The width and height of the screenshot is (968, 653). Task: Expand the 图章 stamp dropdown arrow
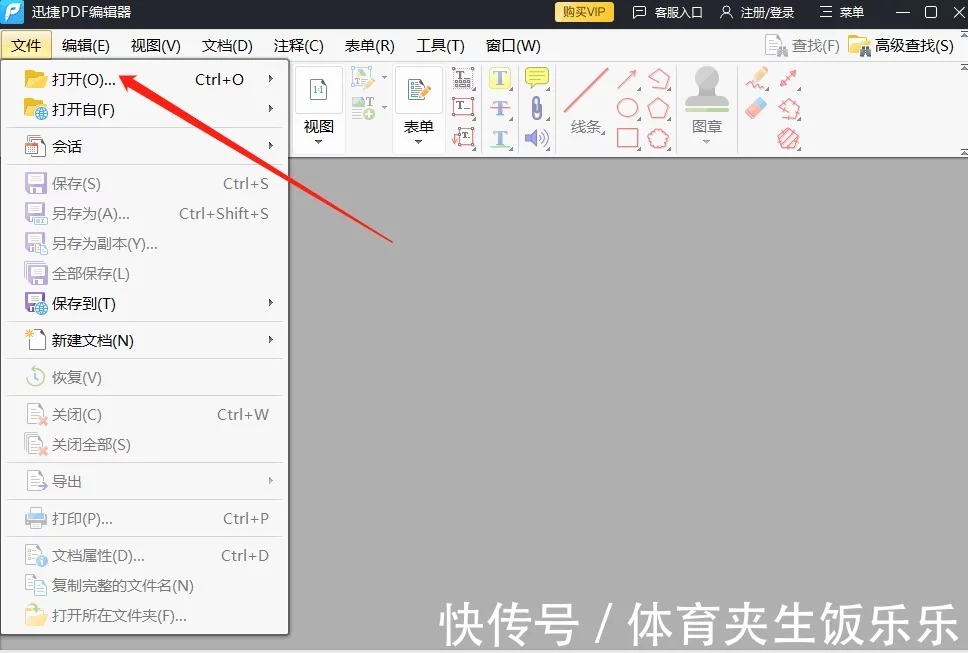tap(707, 143)
